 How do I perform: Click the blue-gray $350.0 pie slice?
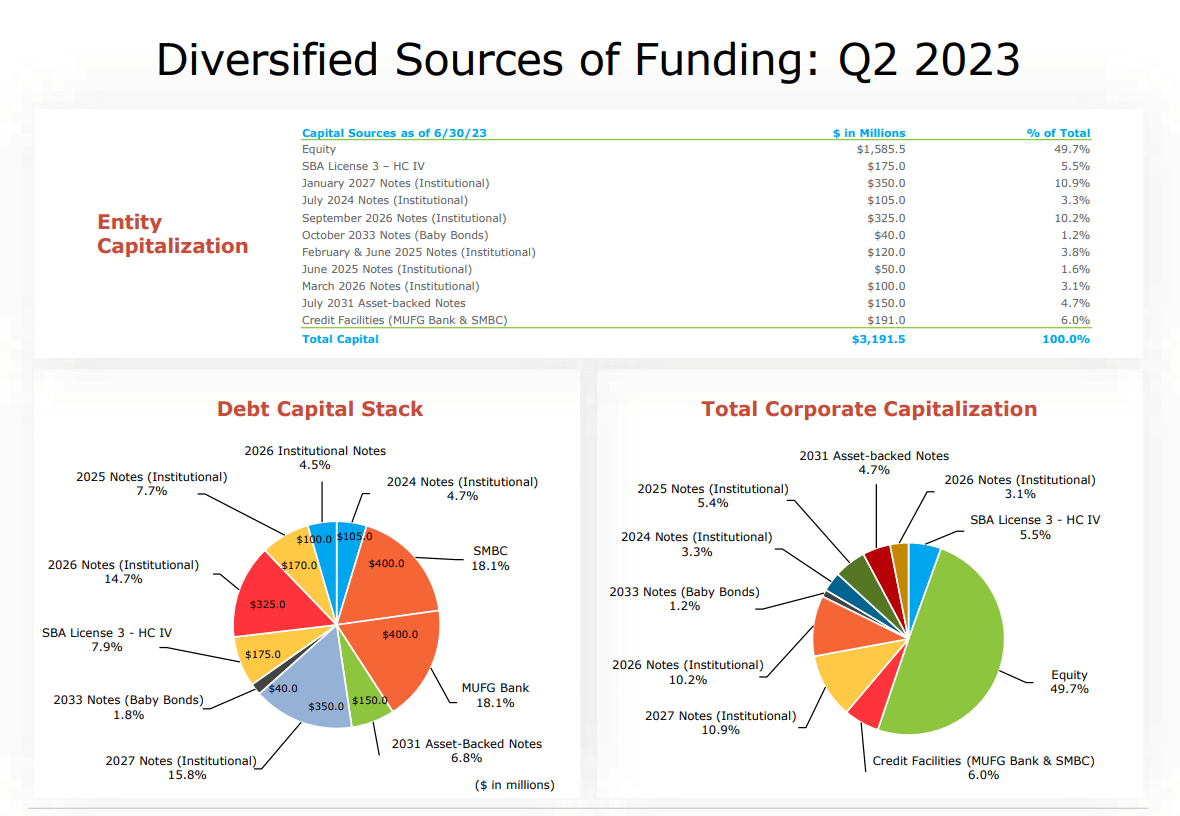[309, 689]
